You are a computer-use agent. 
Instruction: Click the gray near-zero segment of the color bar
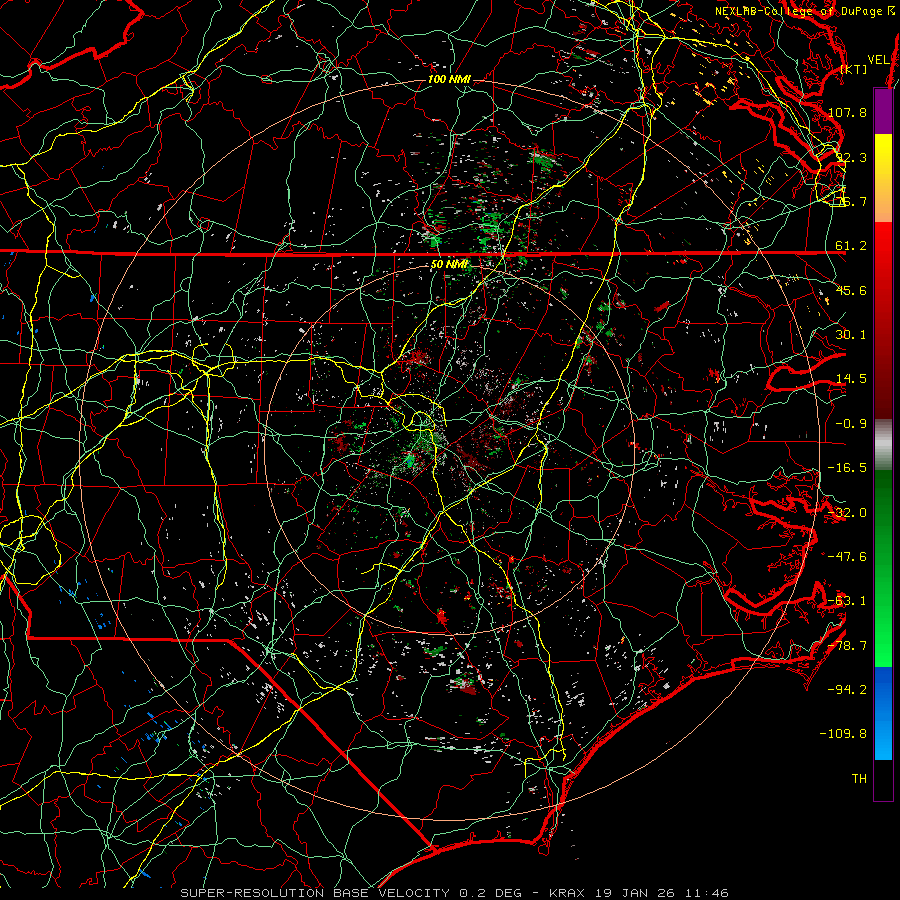[x=883, y=445]
